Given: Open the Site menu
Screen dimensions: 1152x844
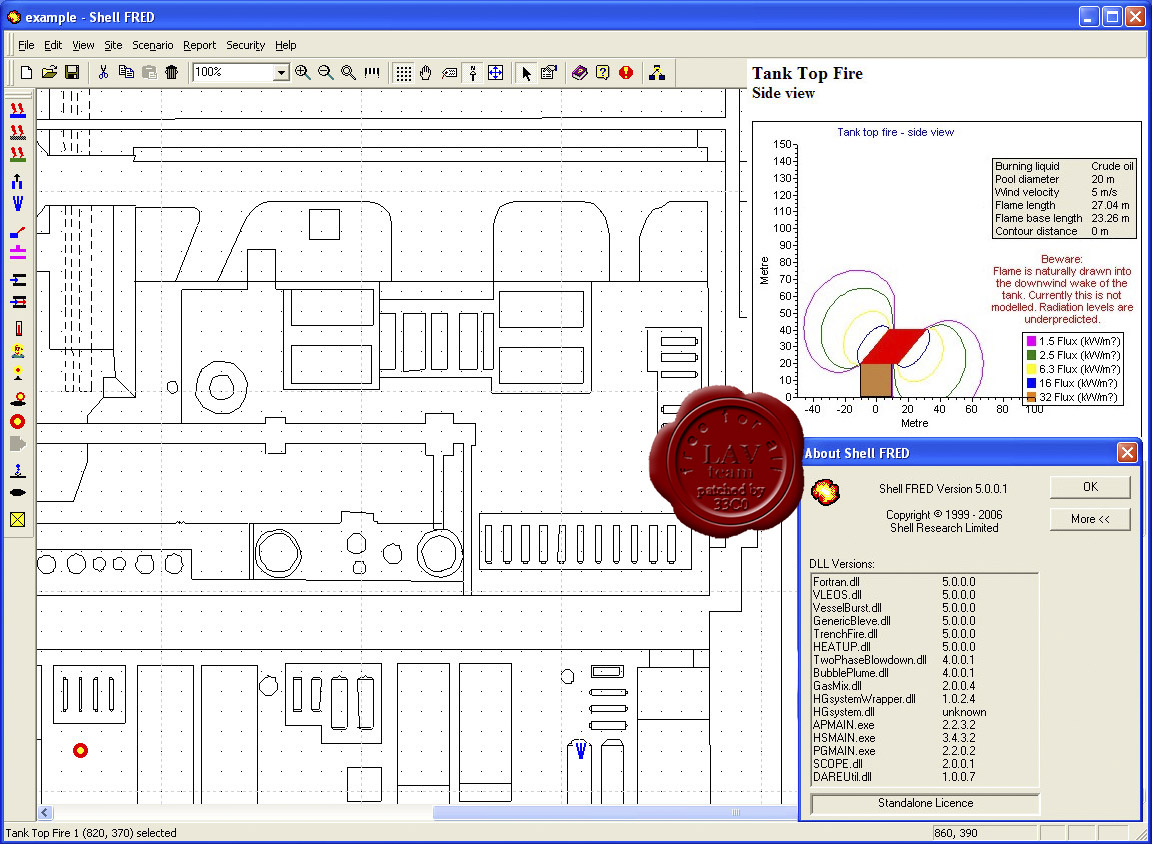Looking at the screenshot, I should pos(113,45).
